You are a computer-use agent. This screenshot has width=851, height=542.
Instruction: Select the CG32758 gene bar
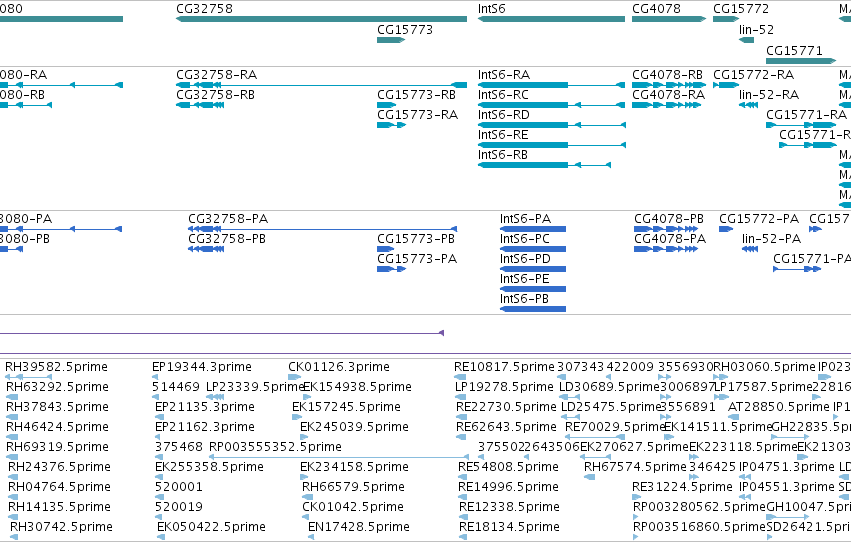pyautogui.click(x=321, y=19)
